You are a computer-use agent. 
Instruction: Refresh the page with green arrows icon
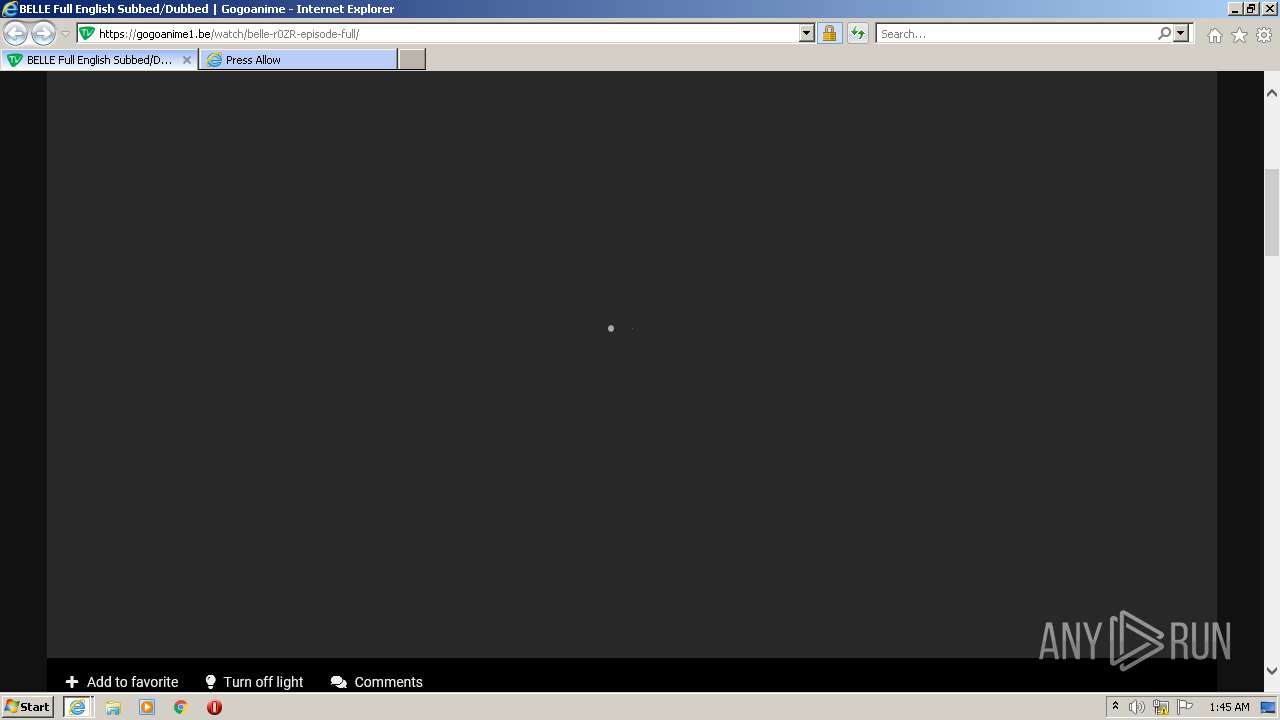pyautogui.click(x=857, y=33)
